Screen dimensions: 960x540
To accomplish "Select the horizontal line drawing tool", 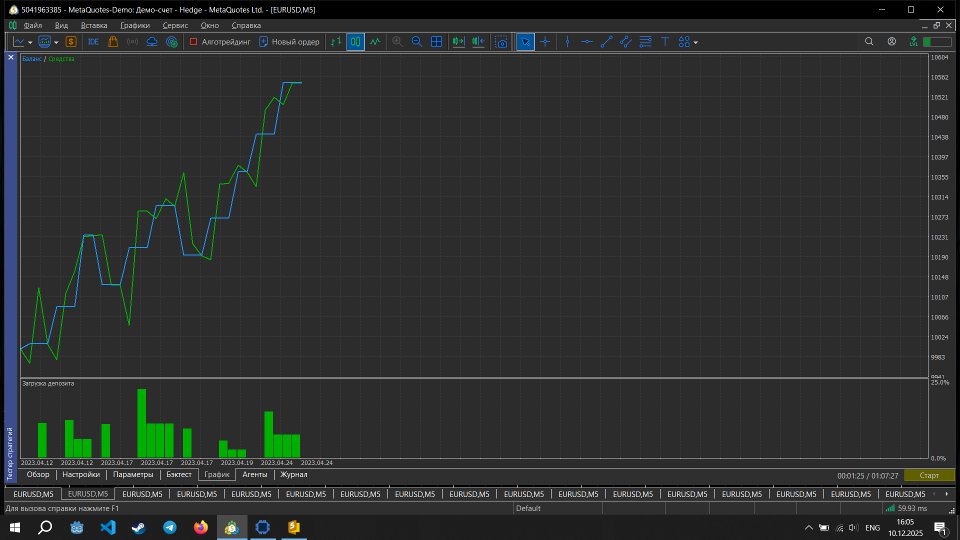I will coord(587,42).
